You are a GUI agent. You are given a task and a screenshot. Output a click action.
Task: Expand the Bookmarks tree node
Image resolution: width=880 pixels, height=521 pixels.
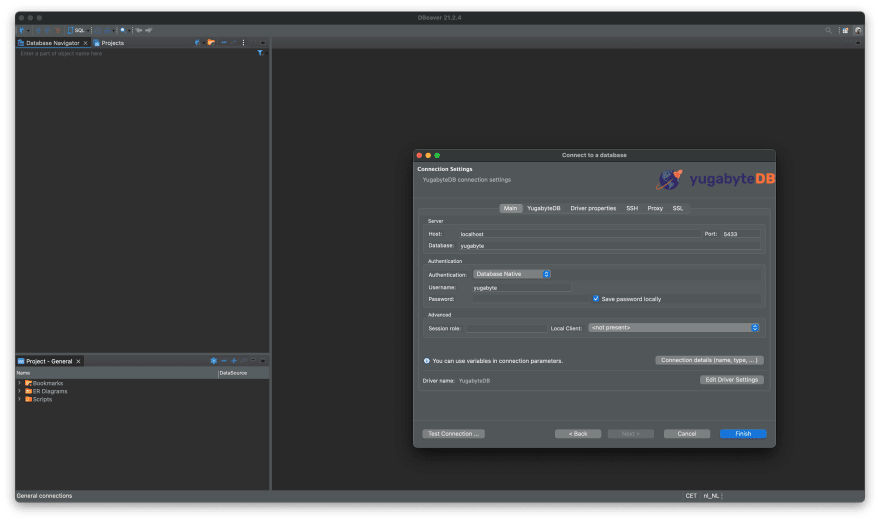[x=20, y=383]
